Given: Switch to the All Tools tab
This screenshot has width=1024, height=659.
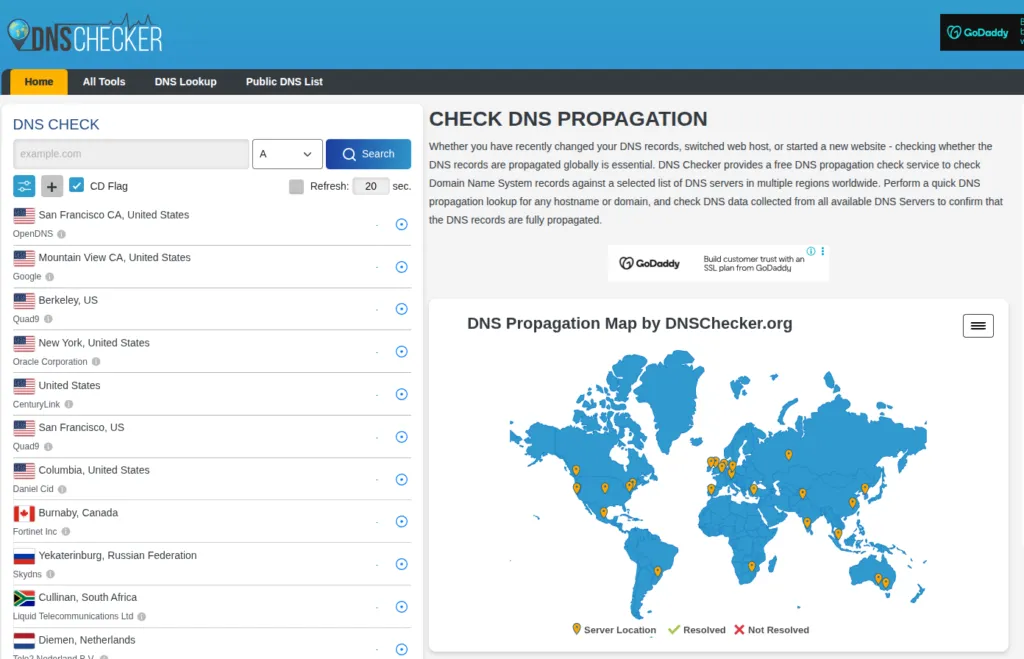Looking at the screenshot, I should point(103,81).
